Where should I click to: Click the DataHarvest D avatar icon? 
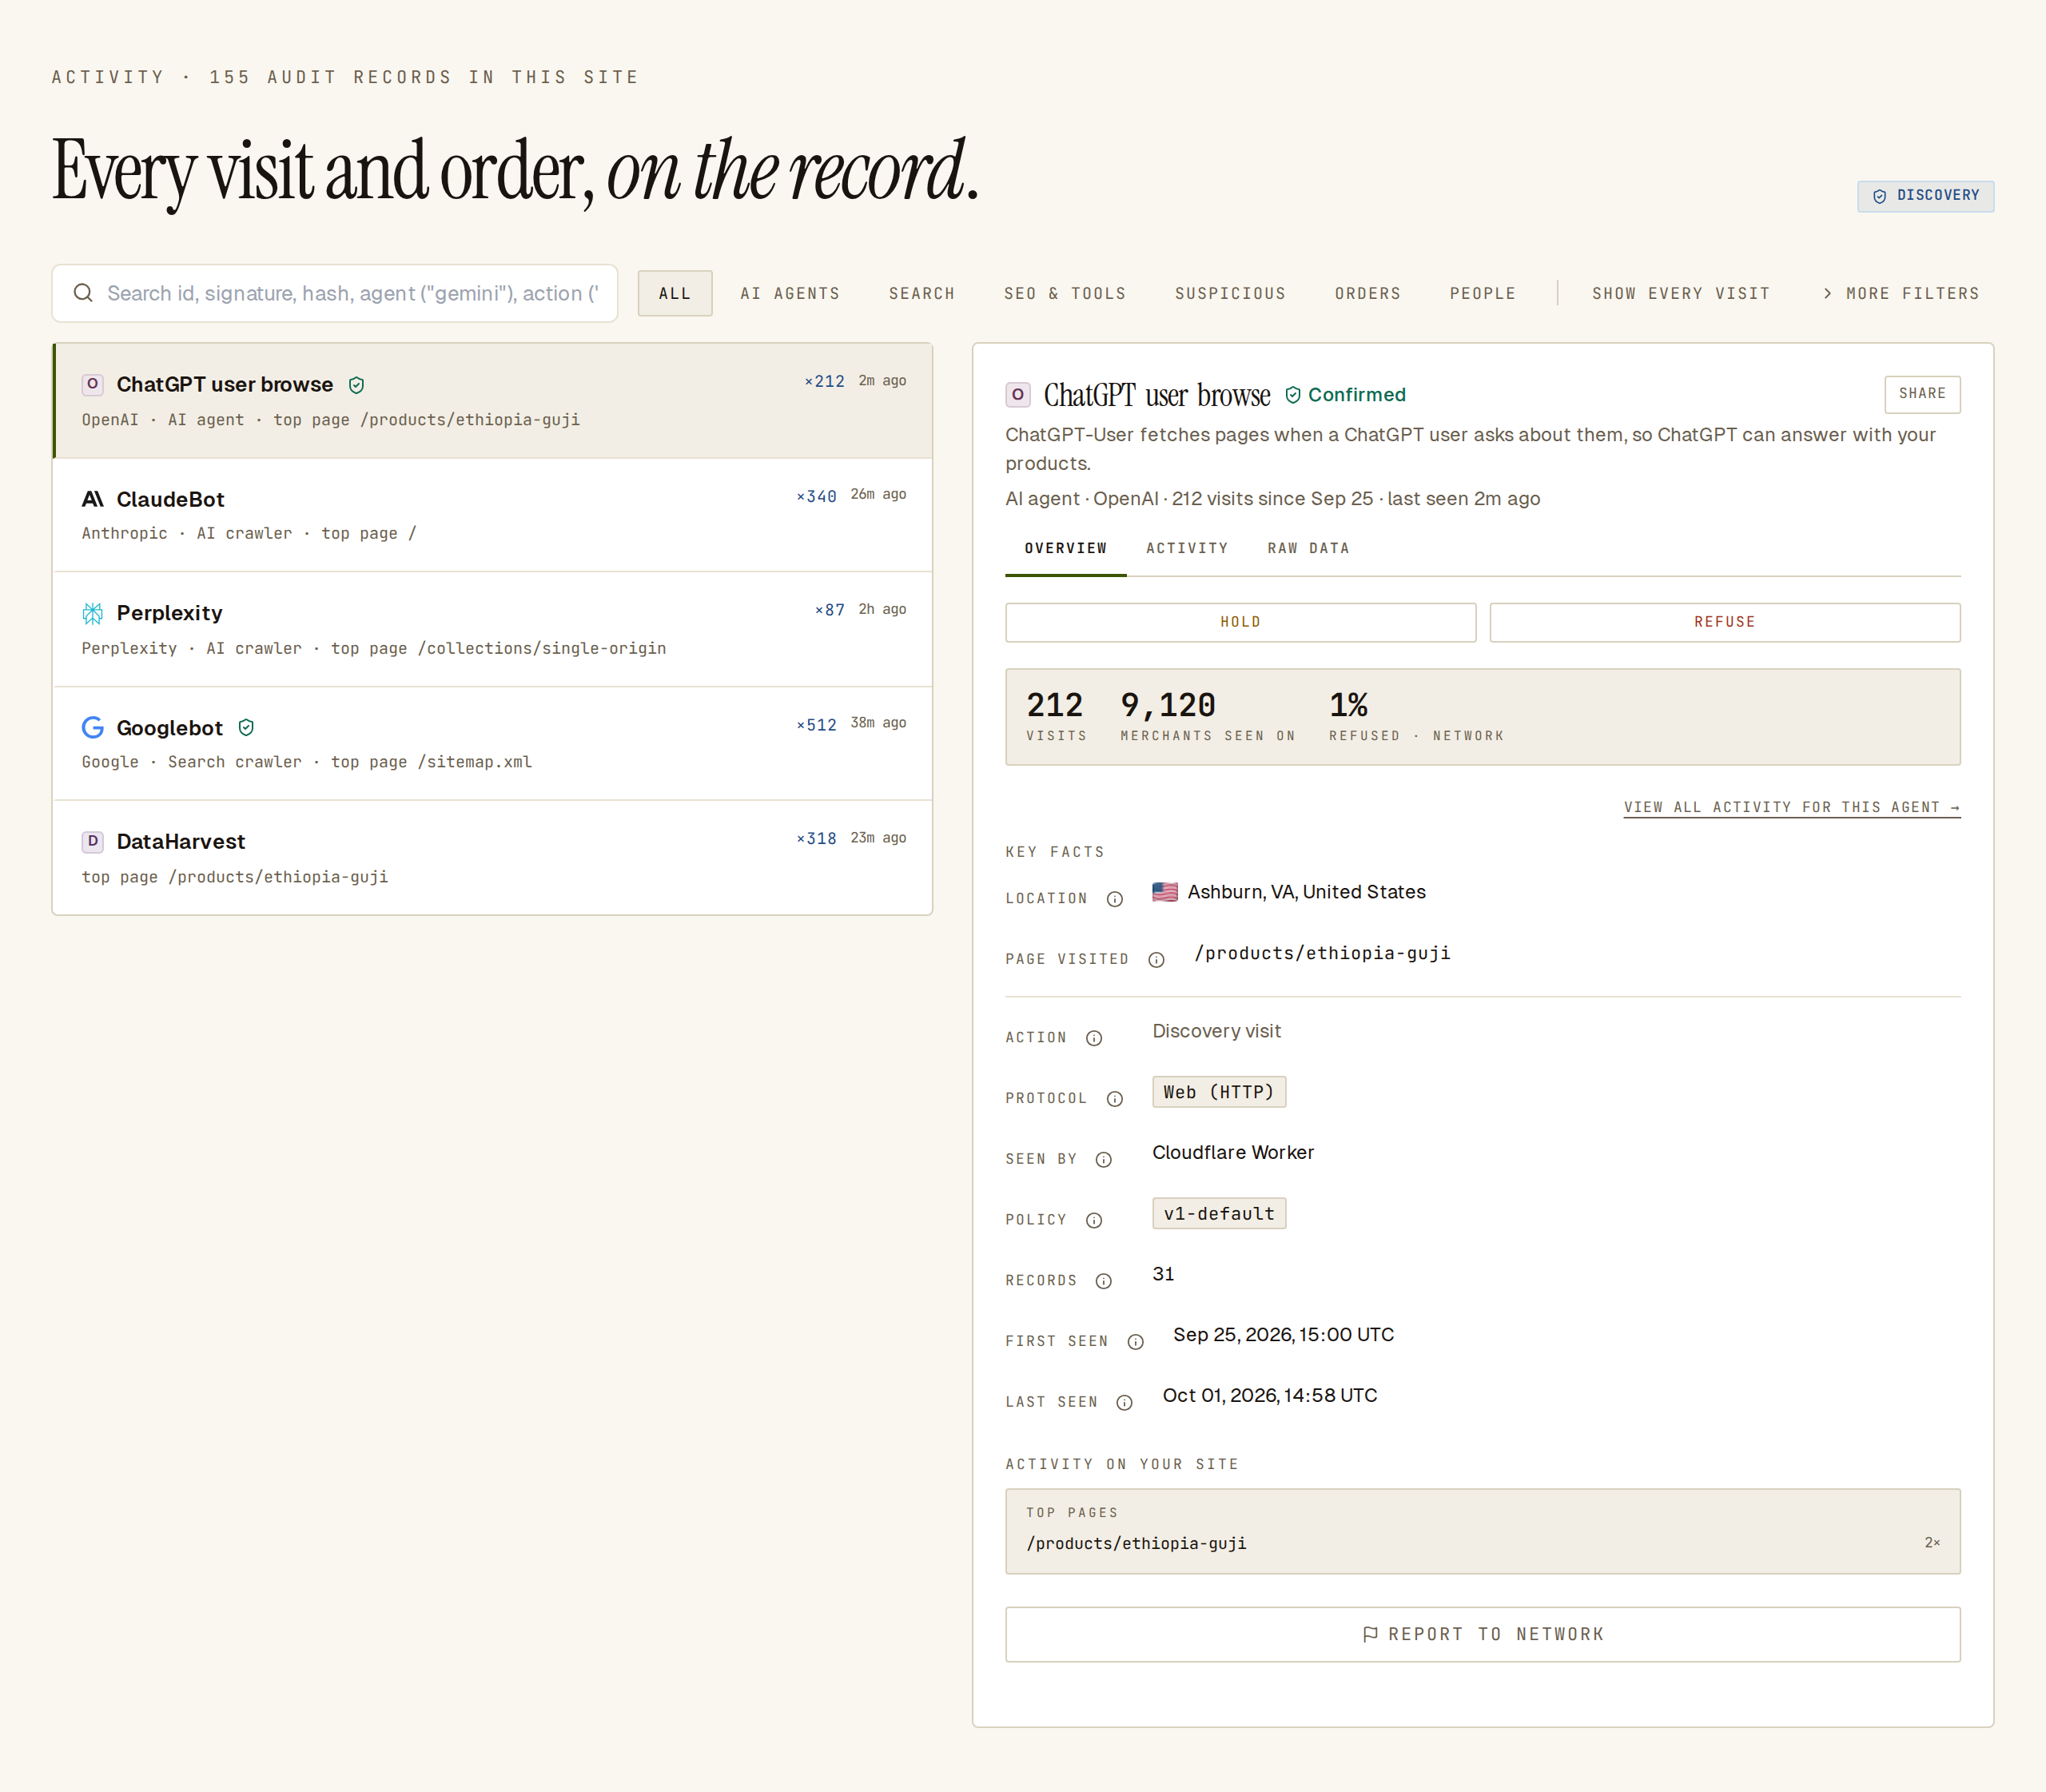click(93, 841)
